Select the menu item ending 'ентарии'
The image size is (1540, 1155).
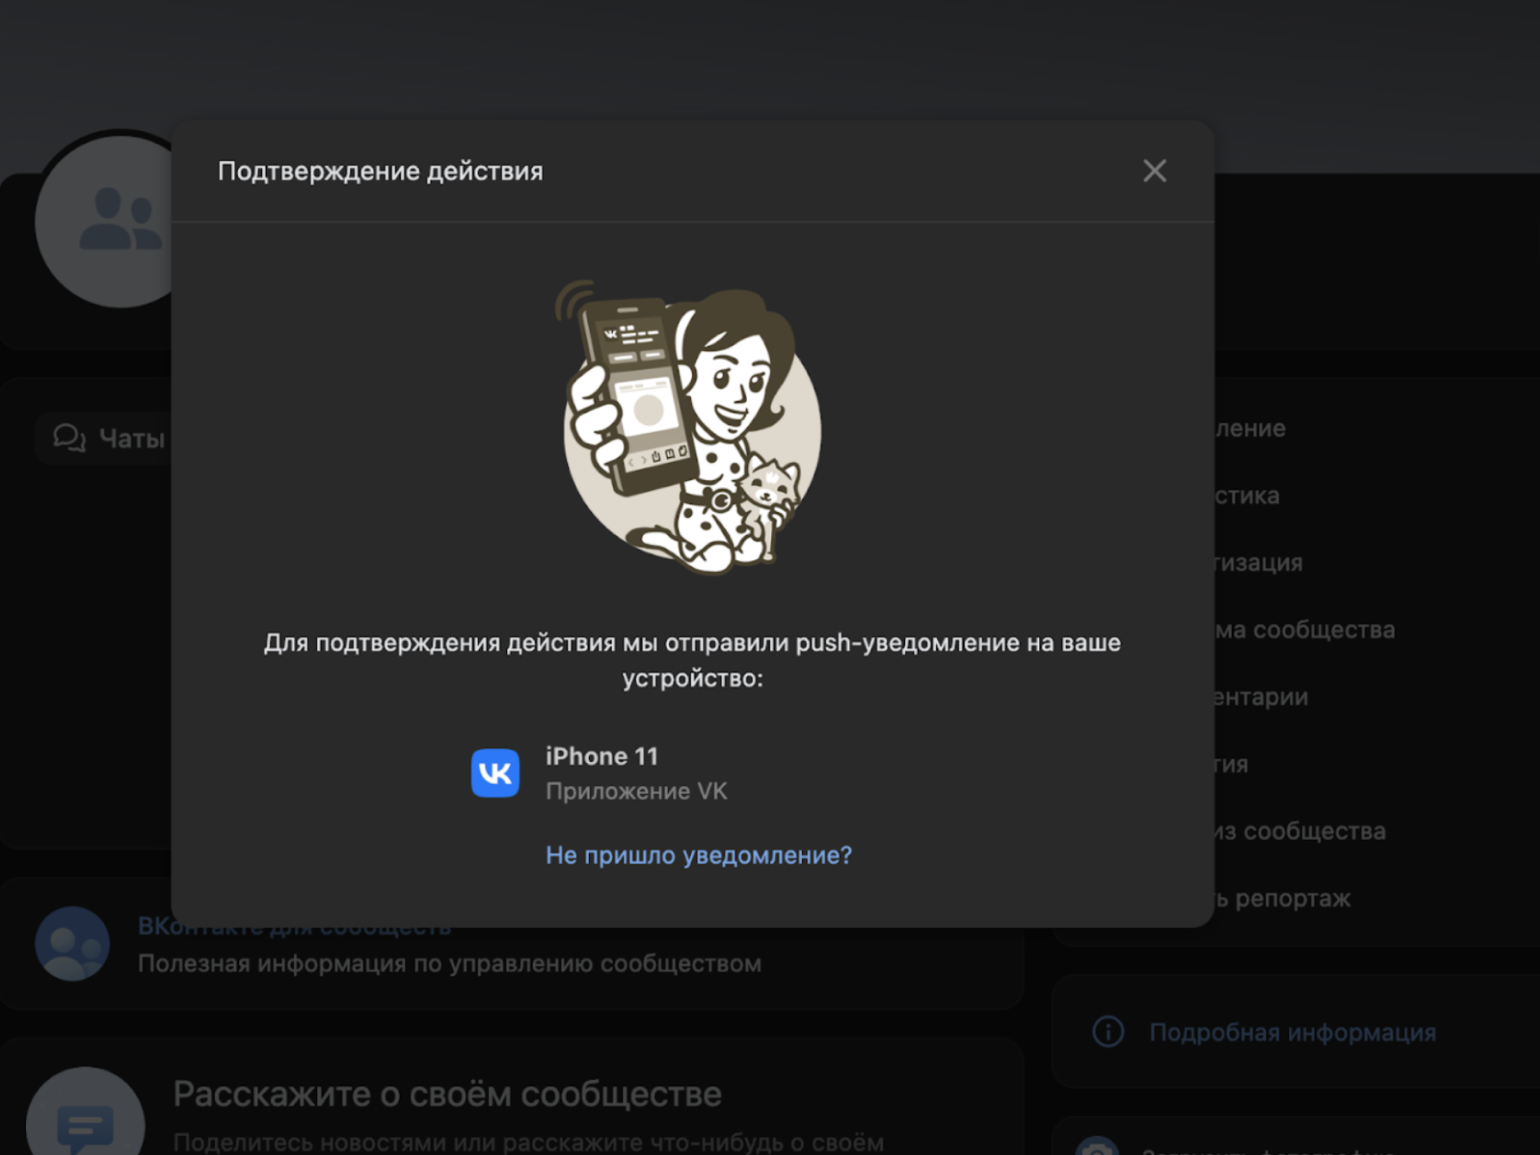[x=1261, y=697]
